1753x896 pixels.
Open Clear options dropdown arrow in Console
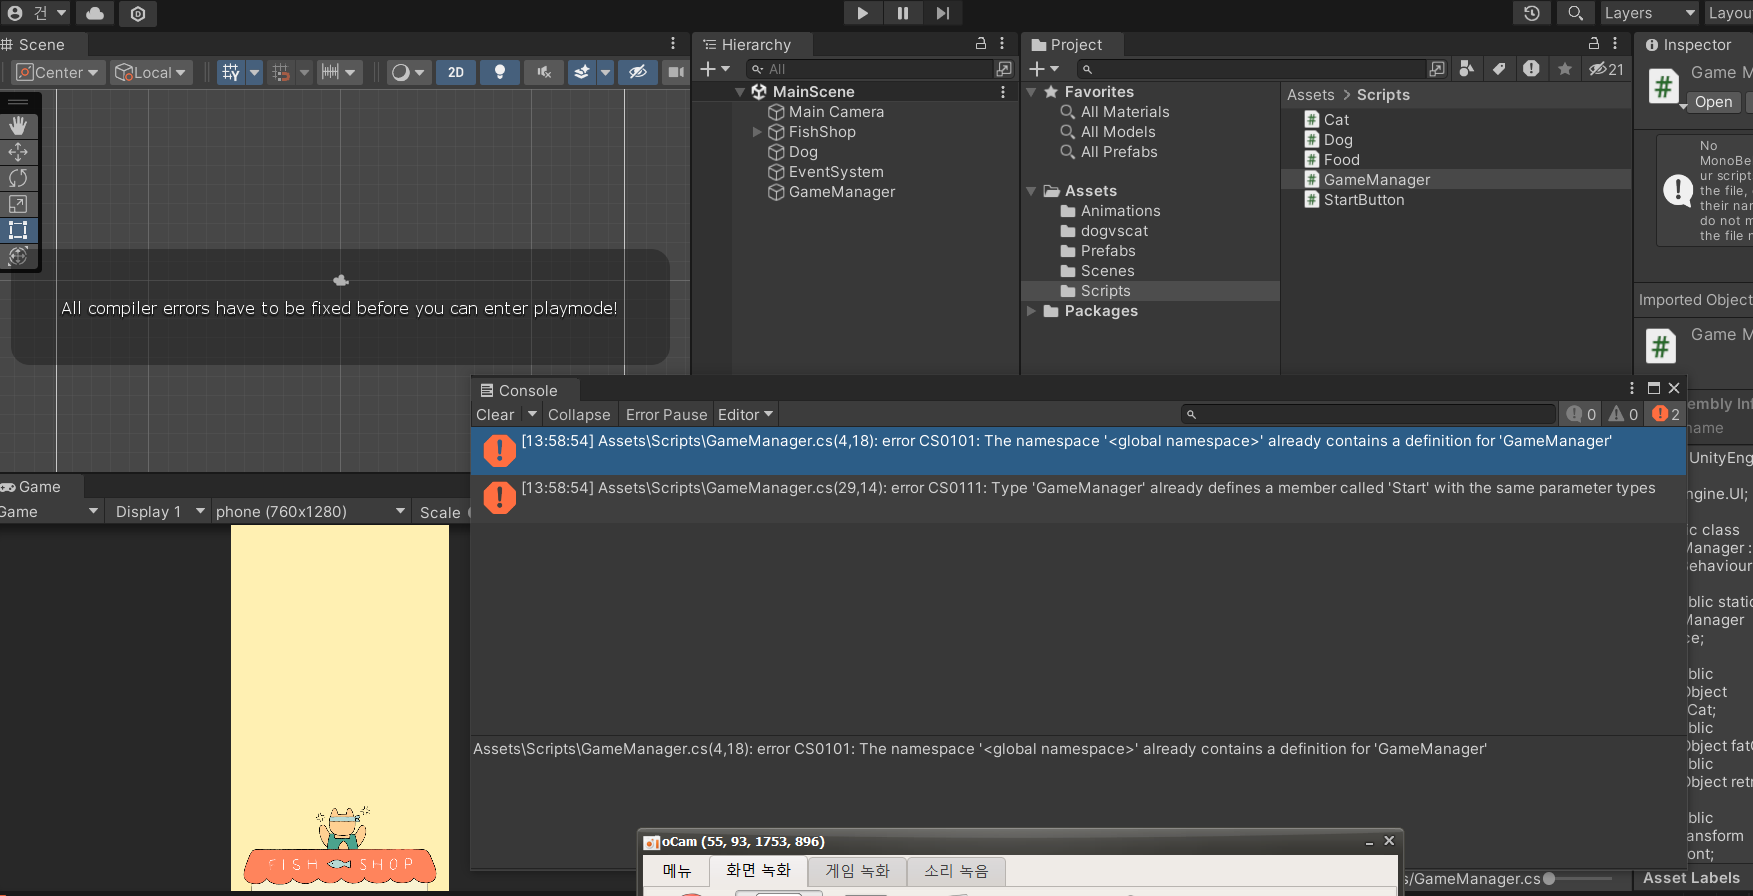point(532,414)
